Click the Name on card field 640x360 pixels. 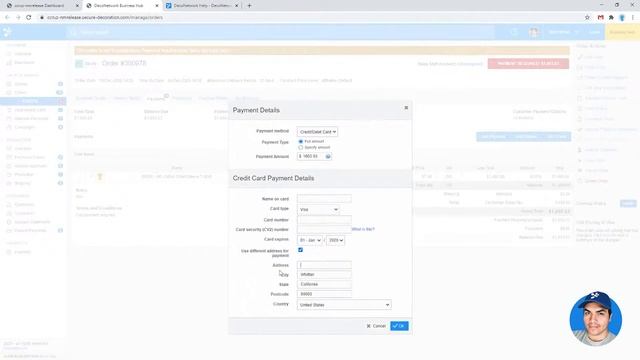324,199
